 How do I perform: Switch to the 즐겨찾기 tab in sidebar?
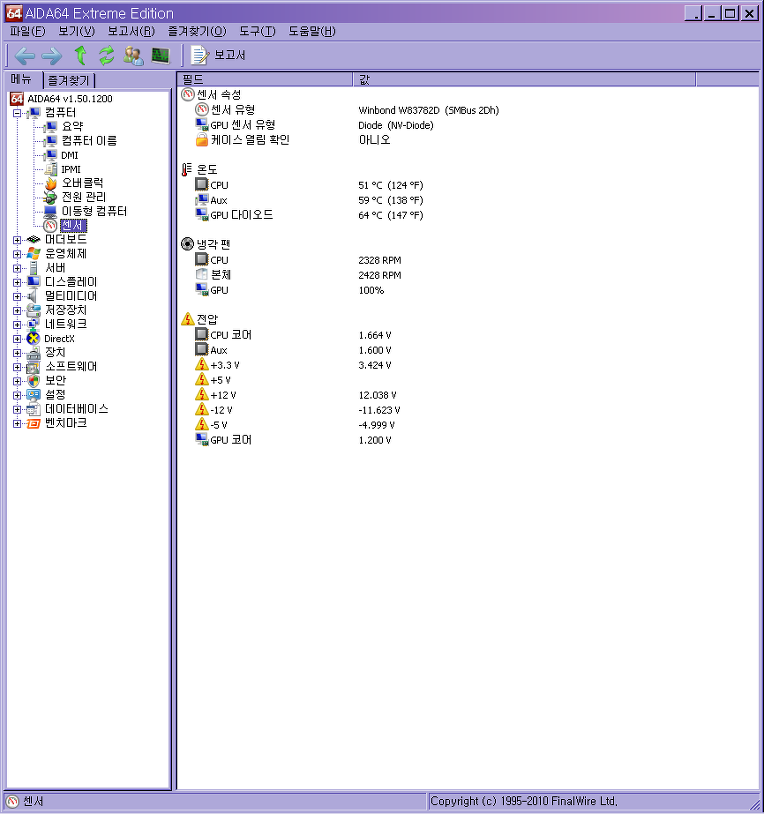click(69, 80)
